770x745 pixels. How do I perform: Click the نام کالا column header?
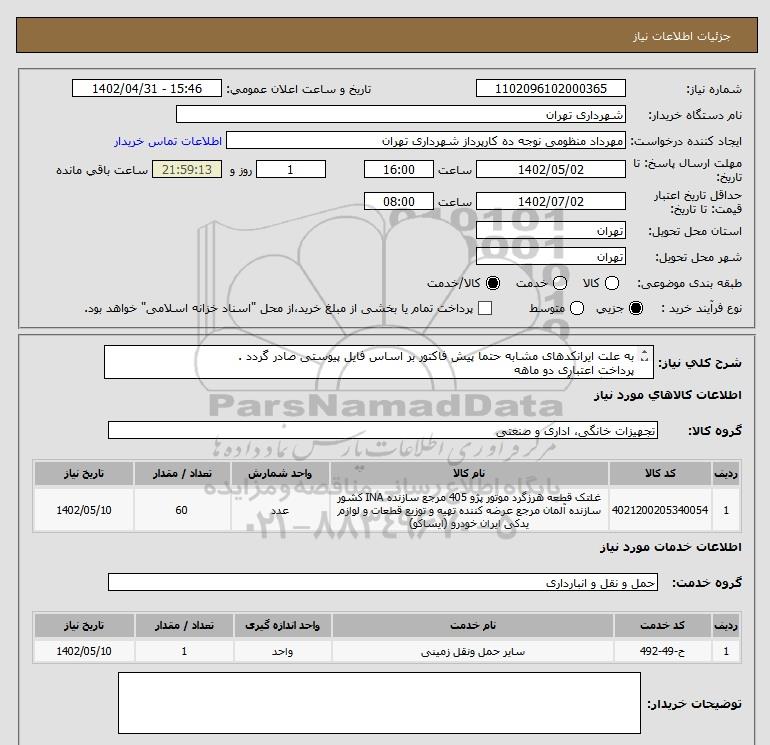click(x=469, y=473)
